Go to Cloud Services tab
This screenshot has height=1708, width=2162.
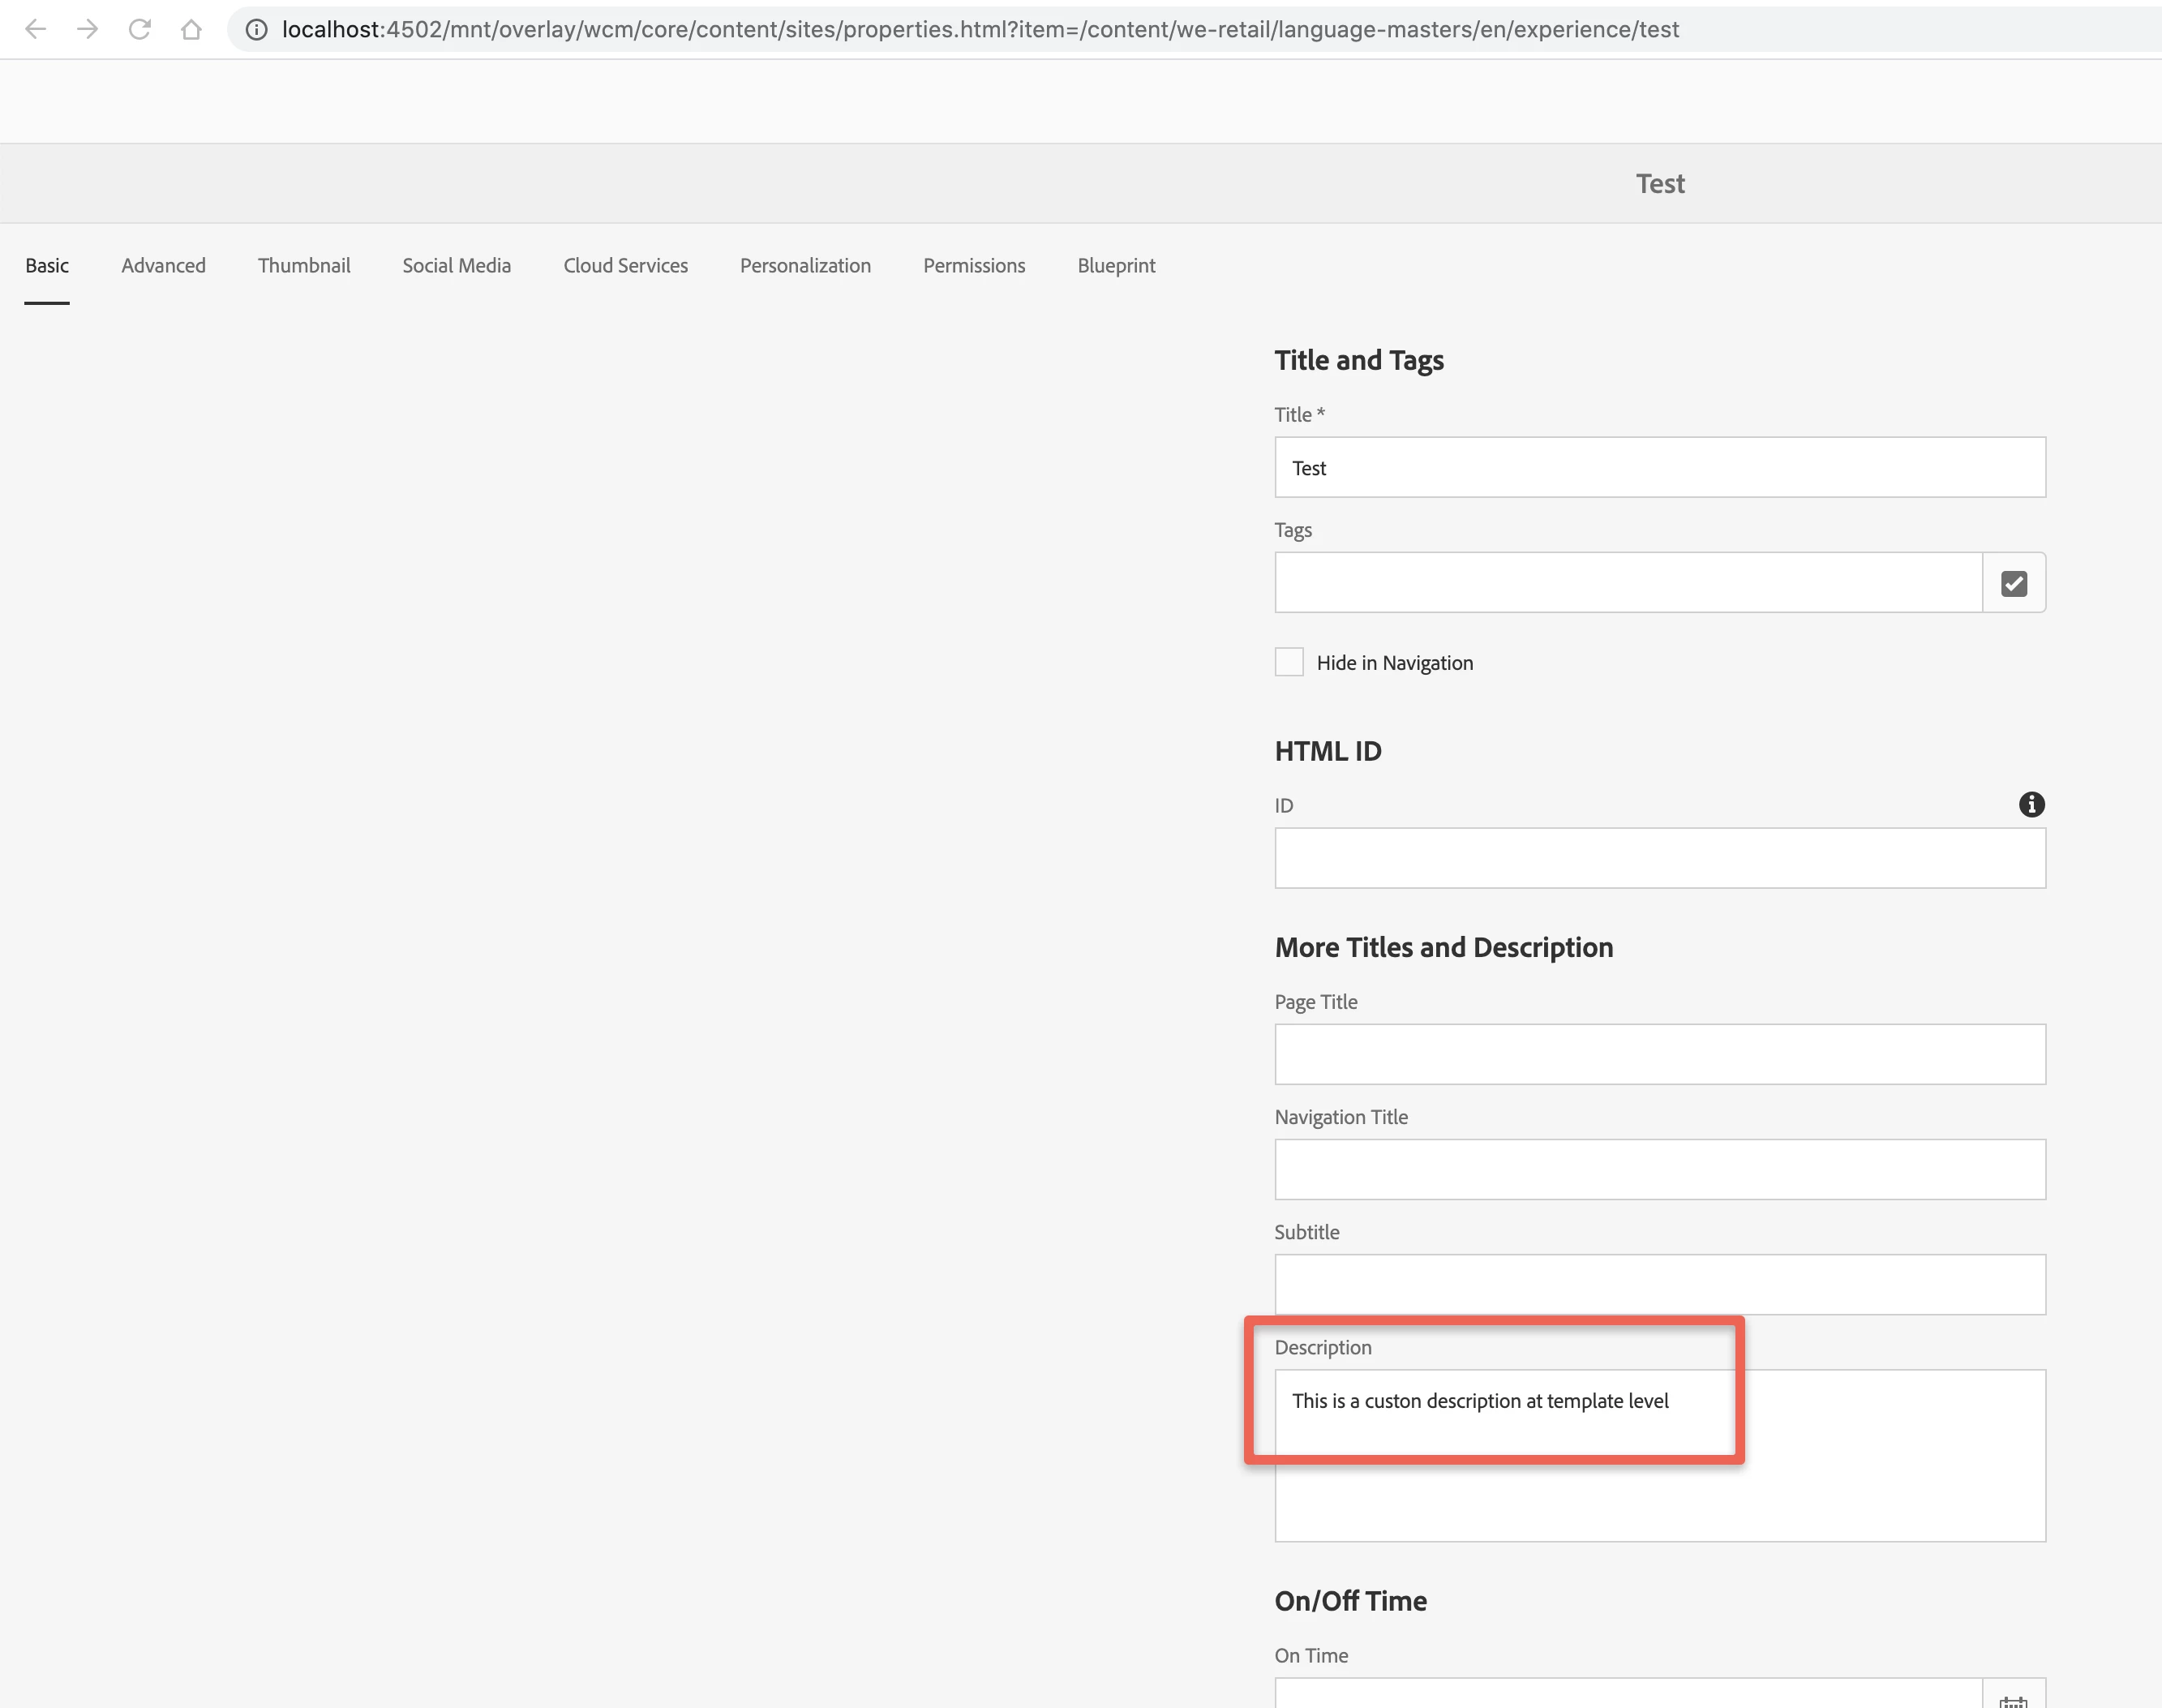click(x=625, y=265)
